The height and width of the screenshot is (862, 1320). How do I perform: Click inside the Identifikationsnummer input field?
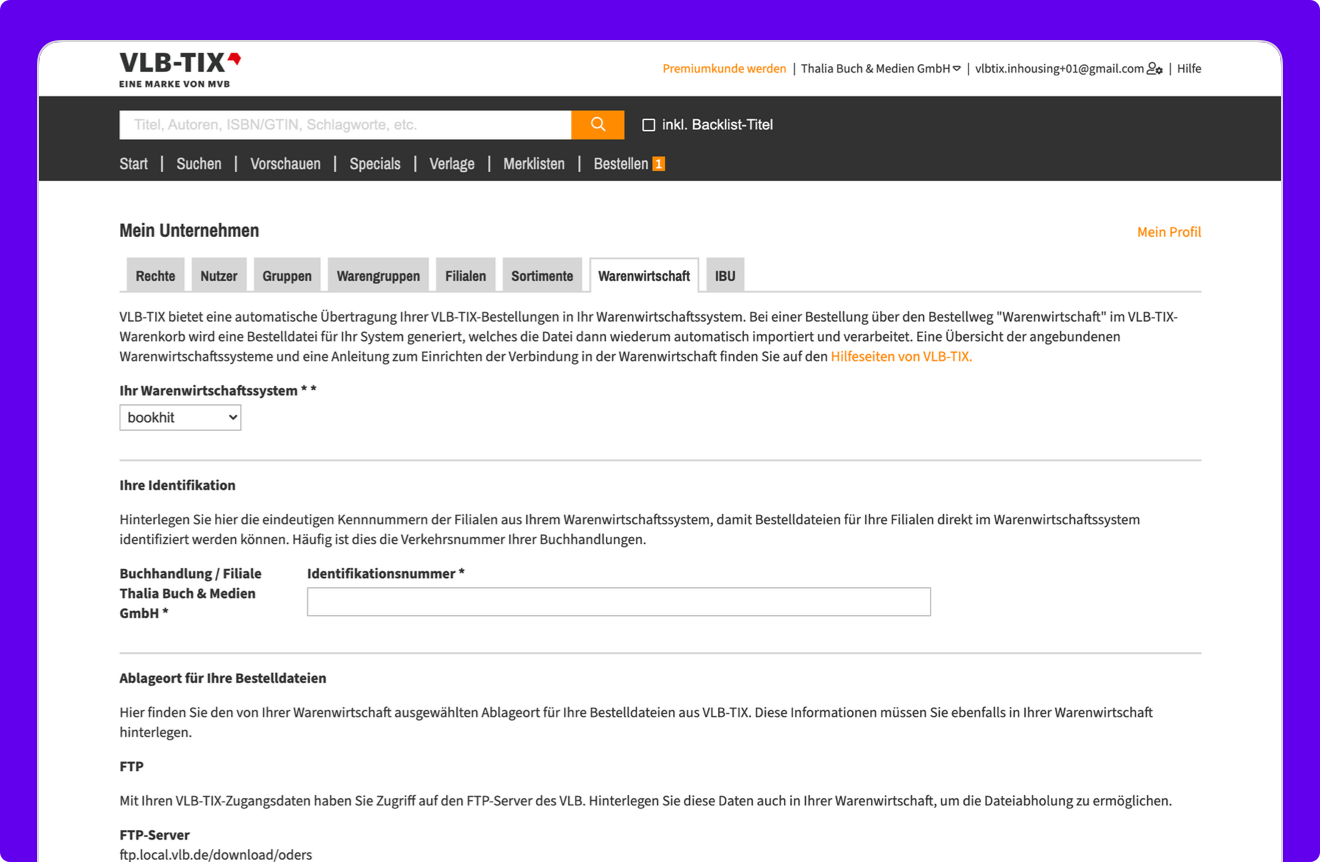coord(618,601)
